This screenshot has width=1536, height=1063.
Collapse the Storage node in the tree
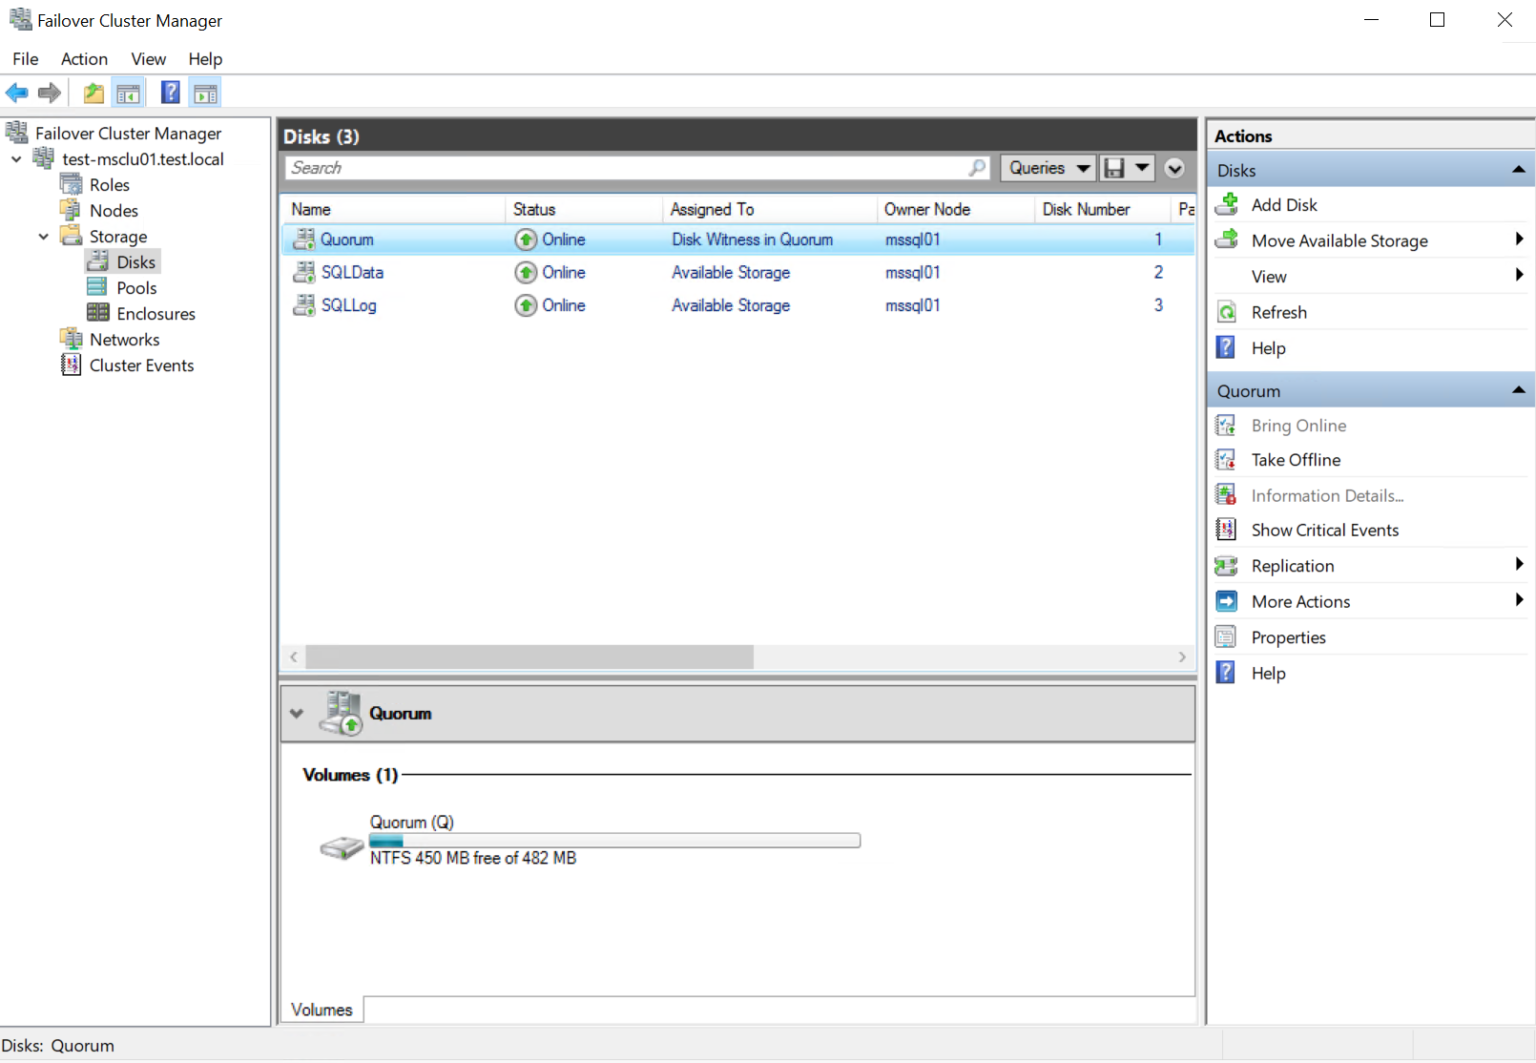pos(42,235)
